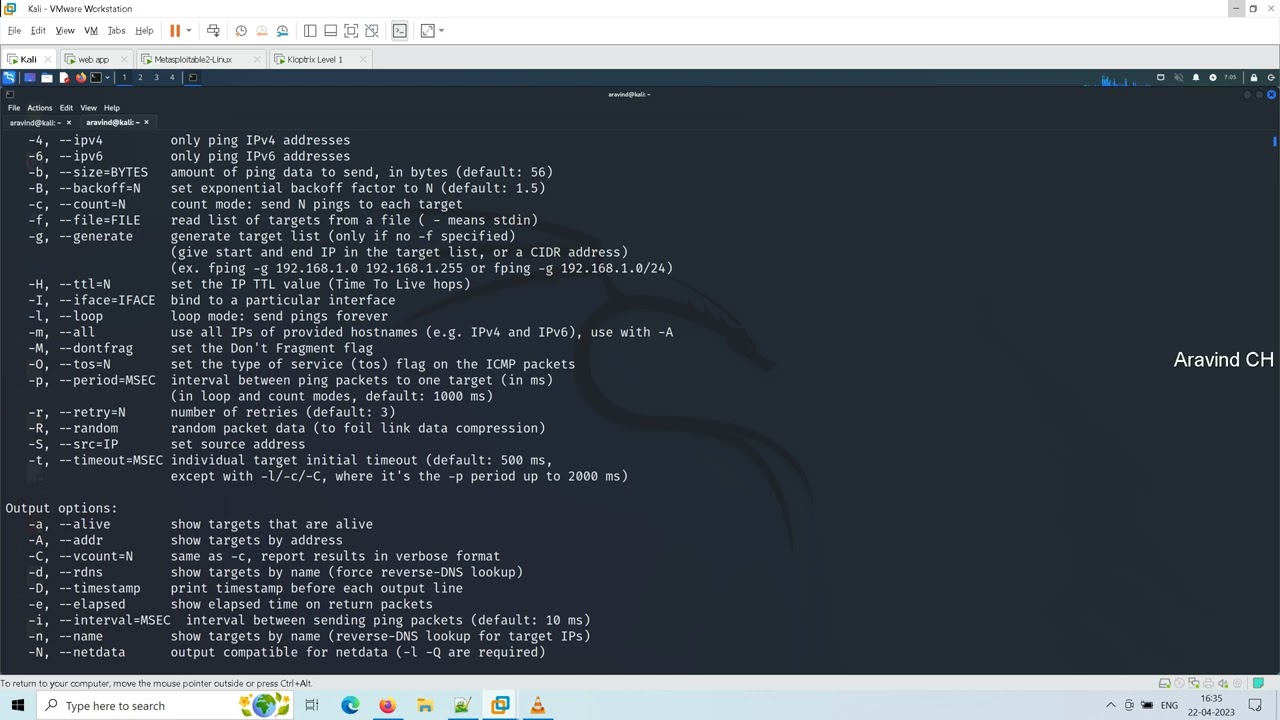Switch to the Metasploitable2-Linux VM tab
The image size is (1280, 720).
pos(193,59)
